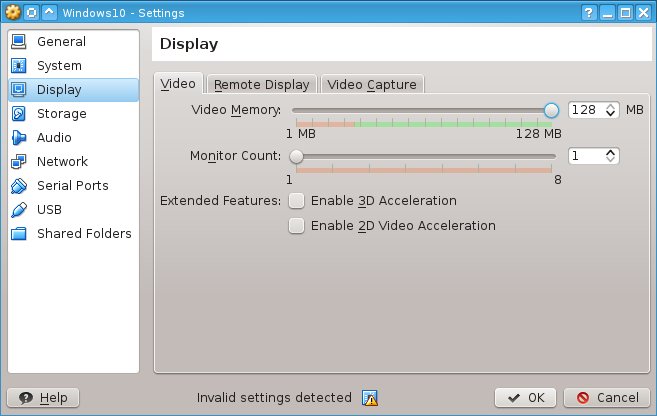Image resolution: width=657 pixels, height=416 pixels.
Task: Click the Monitor Count value field
Action: [x=593, y=156]
